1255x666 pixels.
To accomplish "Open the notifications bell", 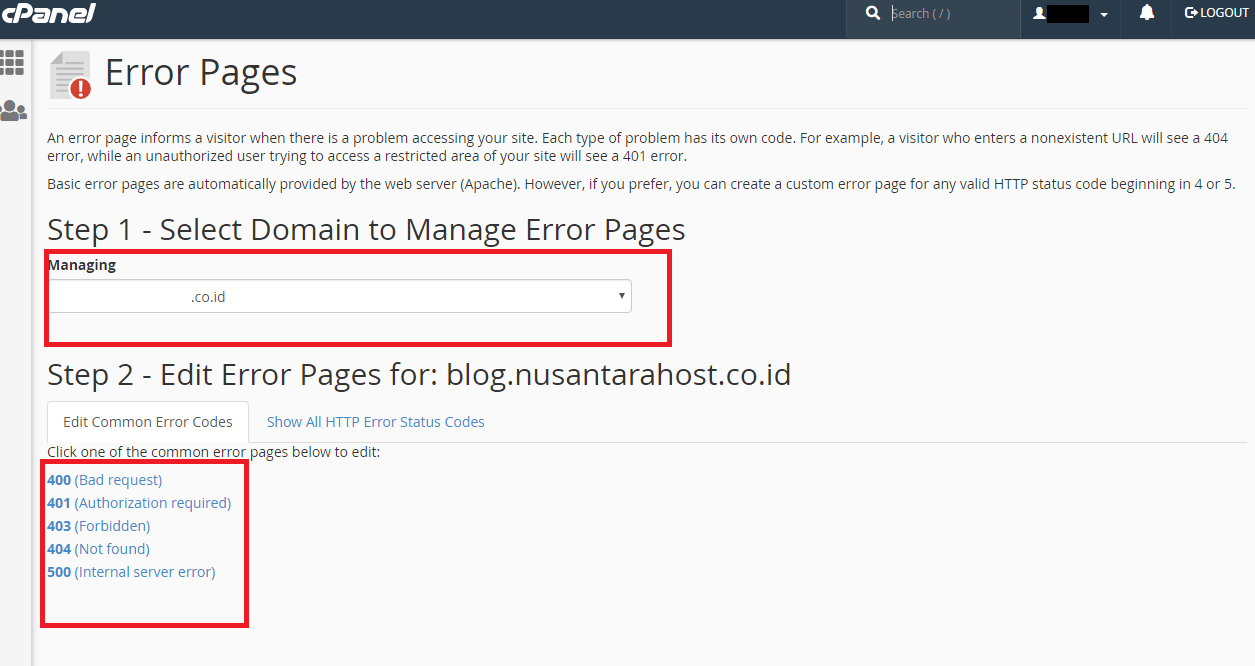I will [x=1147, y=13].
